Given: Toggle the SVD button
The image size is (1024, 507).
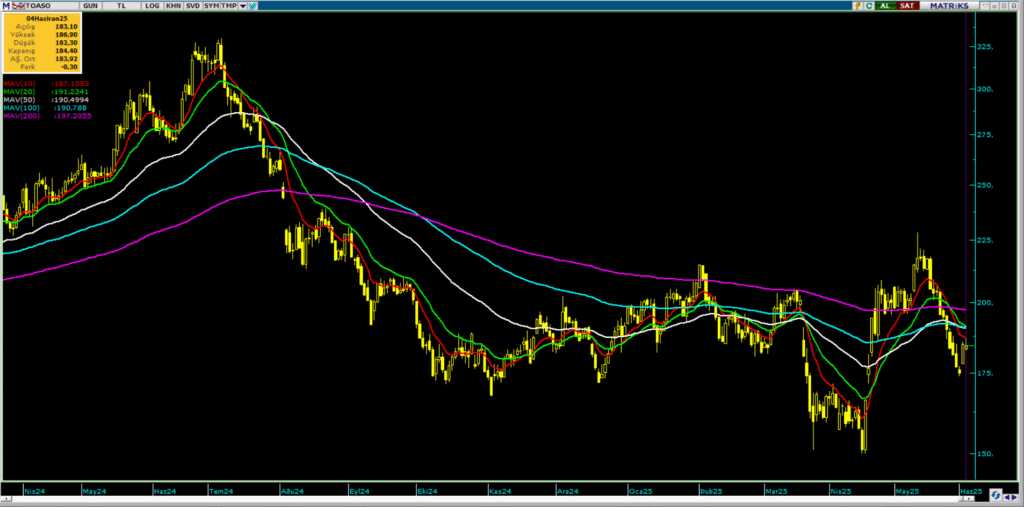Looking at the screenshot, I should tap(193, 6).
